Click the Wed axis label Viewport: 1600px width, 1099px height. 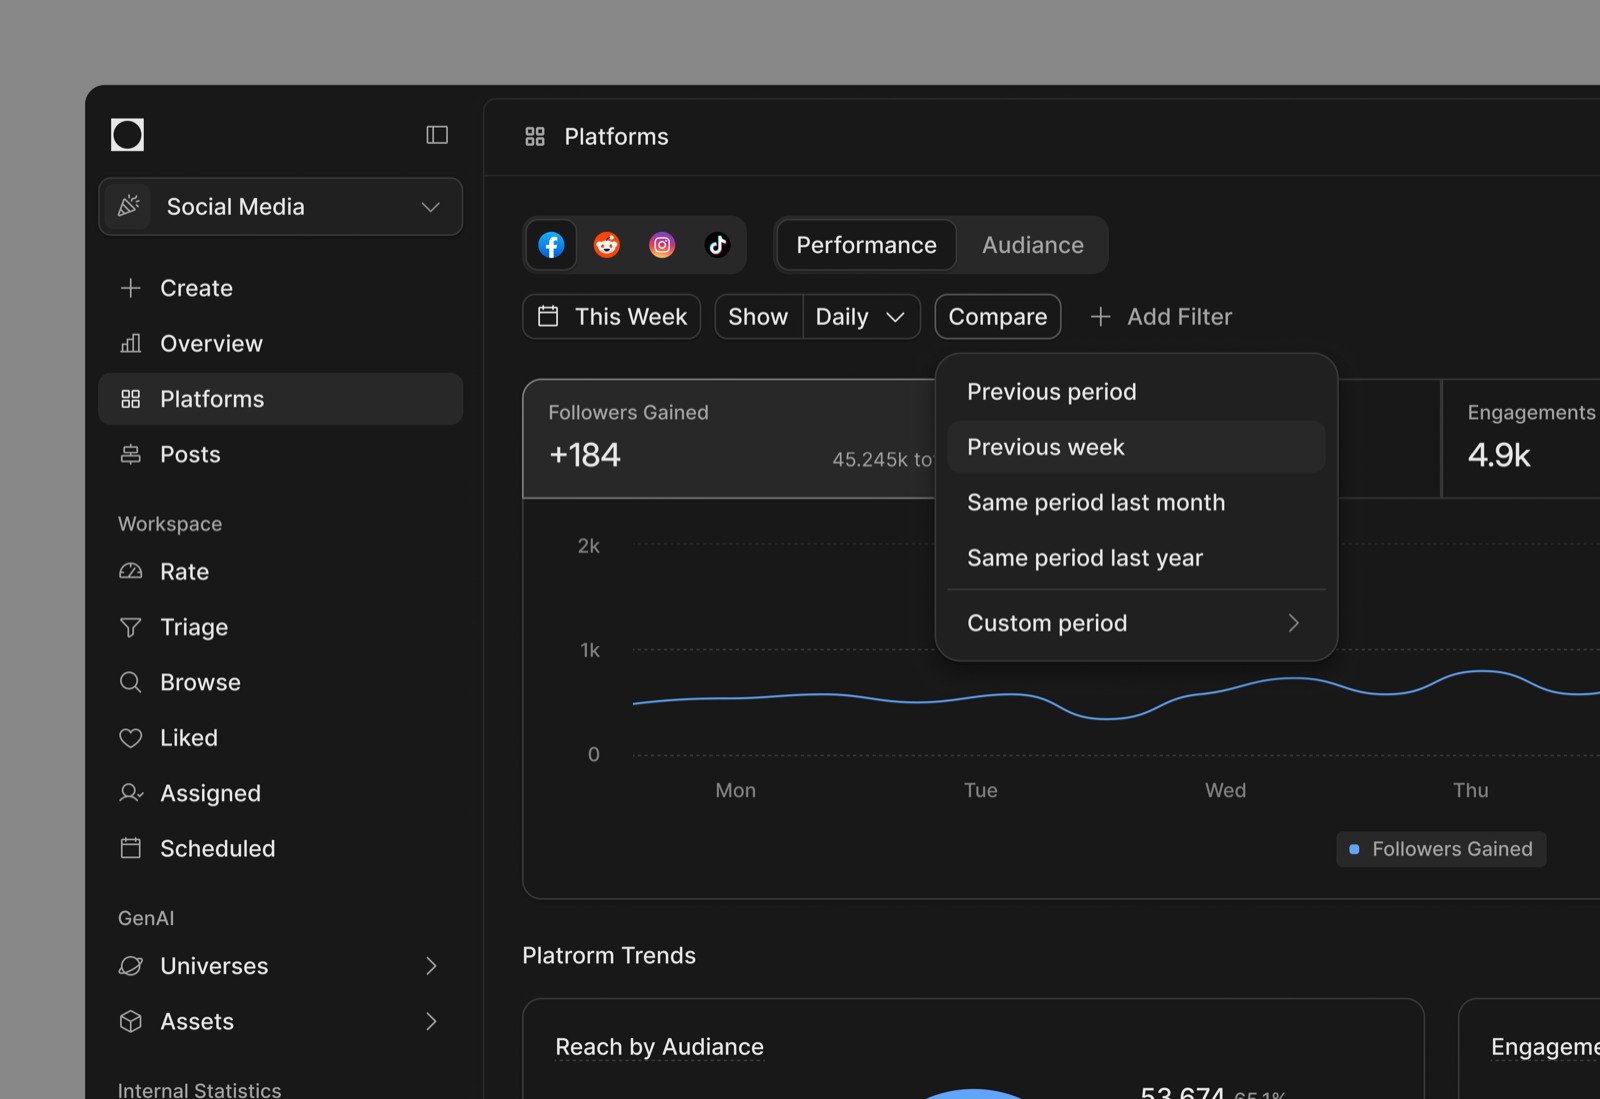tap(1226, 790)
